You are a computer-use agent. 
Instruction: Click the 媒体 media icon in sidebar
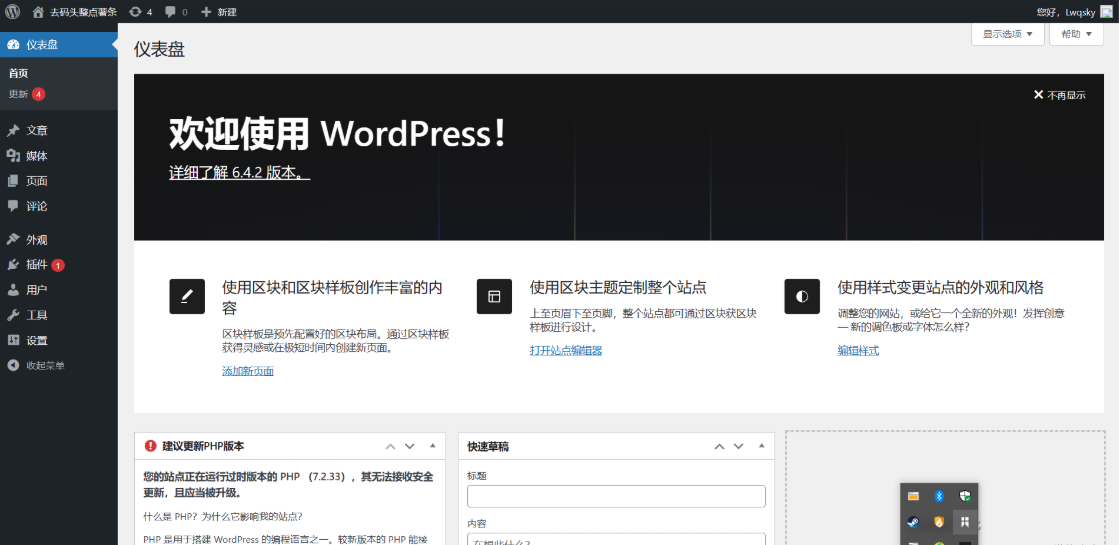point(13,156)
